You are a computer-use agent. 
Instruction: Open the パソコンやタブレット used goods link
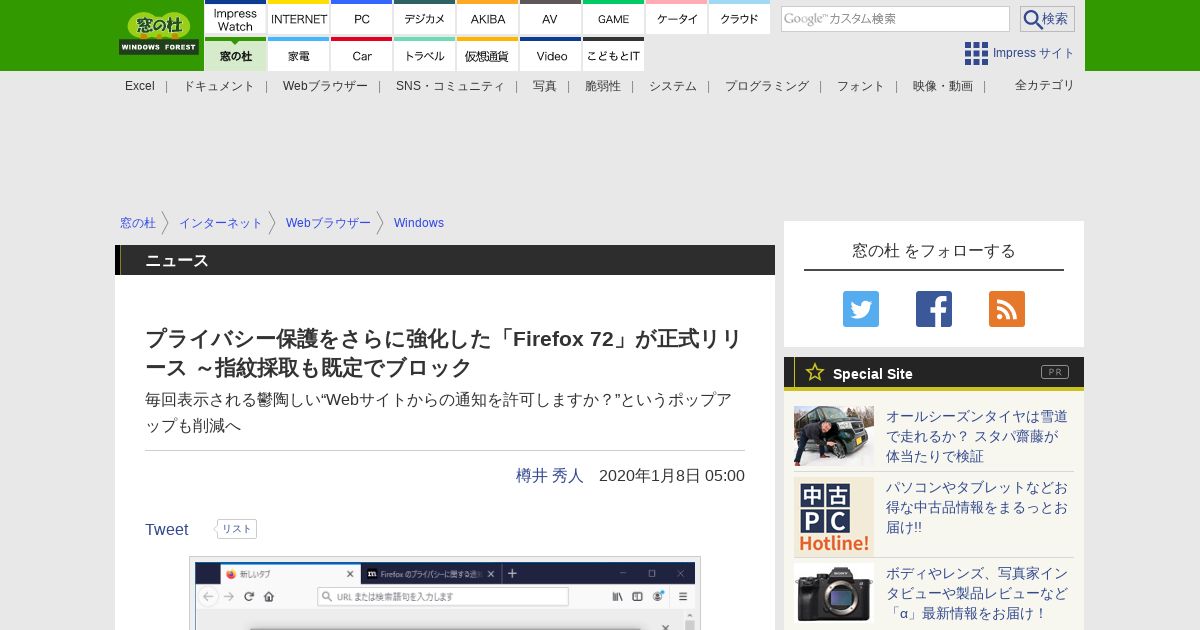coord(977,507)
